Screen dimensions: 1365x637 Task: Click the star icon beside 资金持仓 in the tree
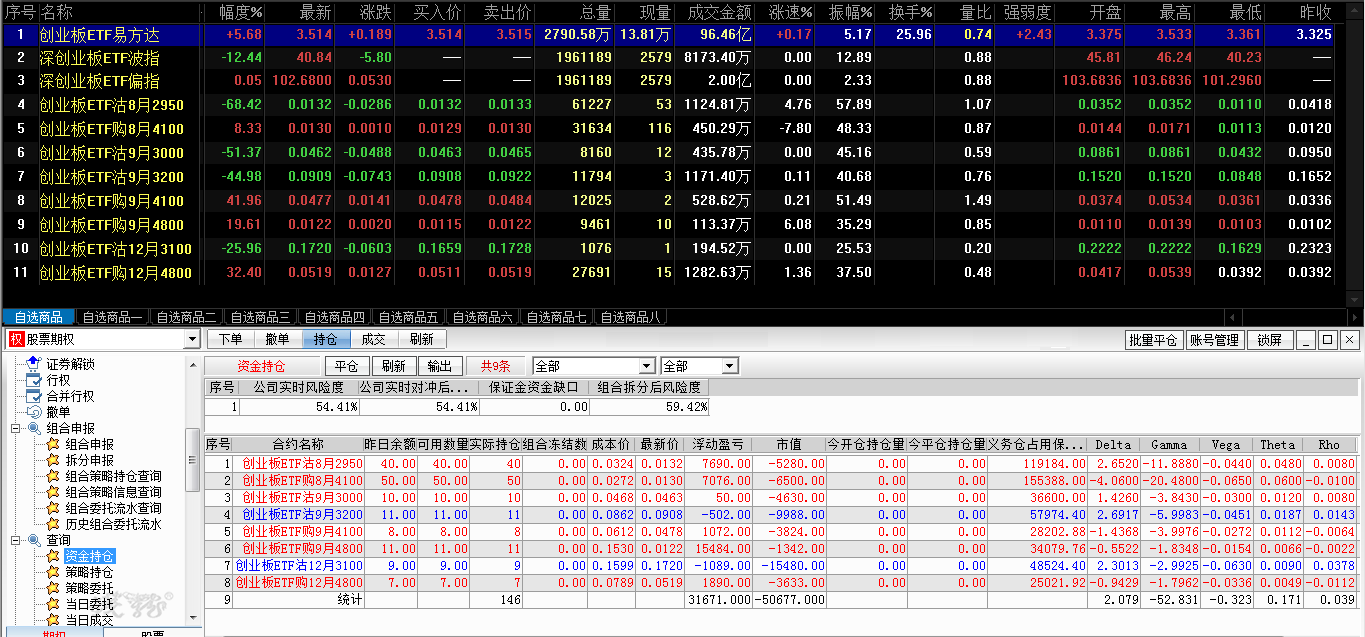pos(53,556)
